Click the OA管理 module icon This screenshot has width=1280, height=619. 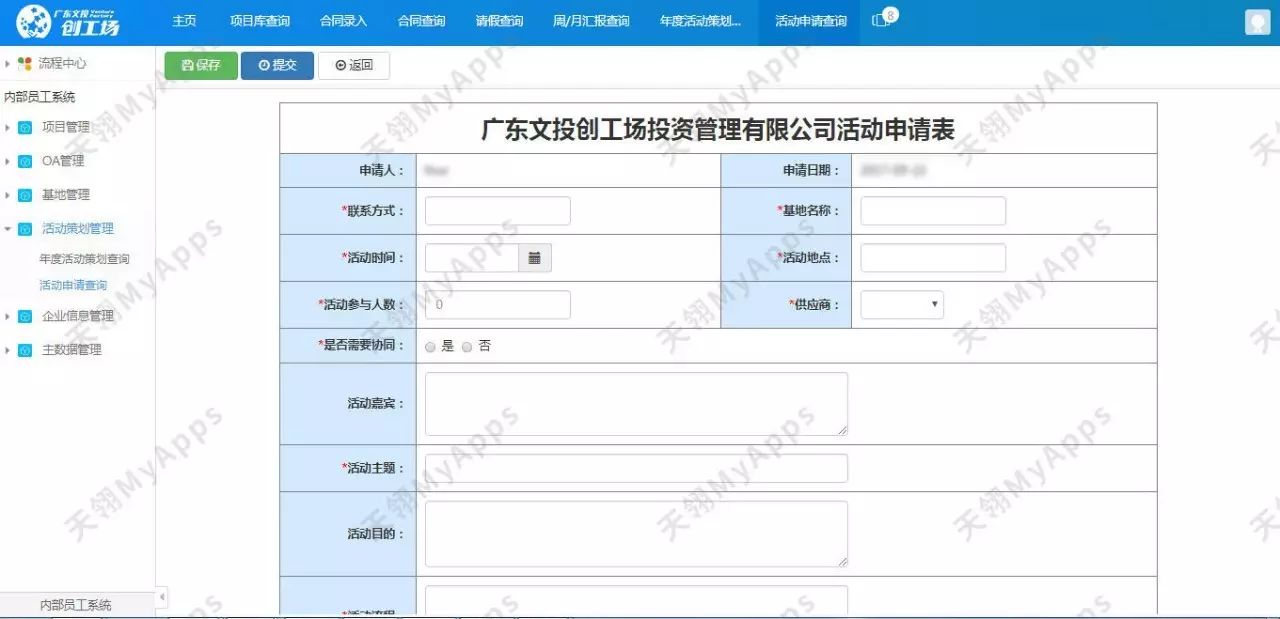coord(25,161)
